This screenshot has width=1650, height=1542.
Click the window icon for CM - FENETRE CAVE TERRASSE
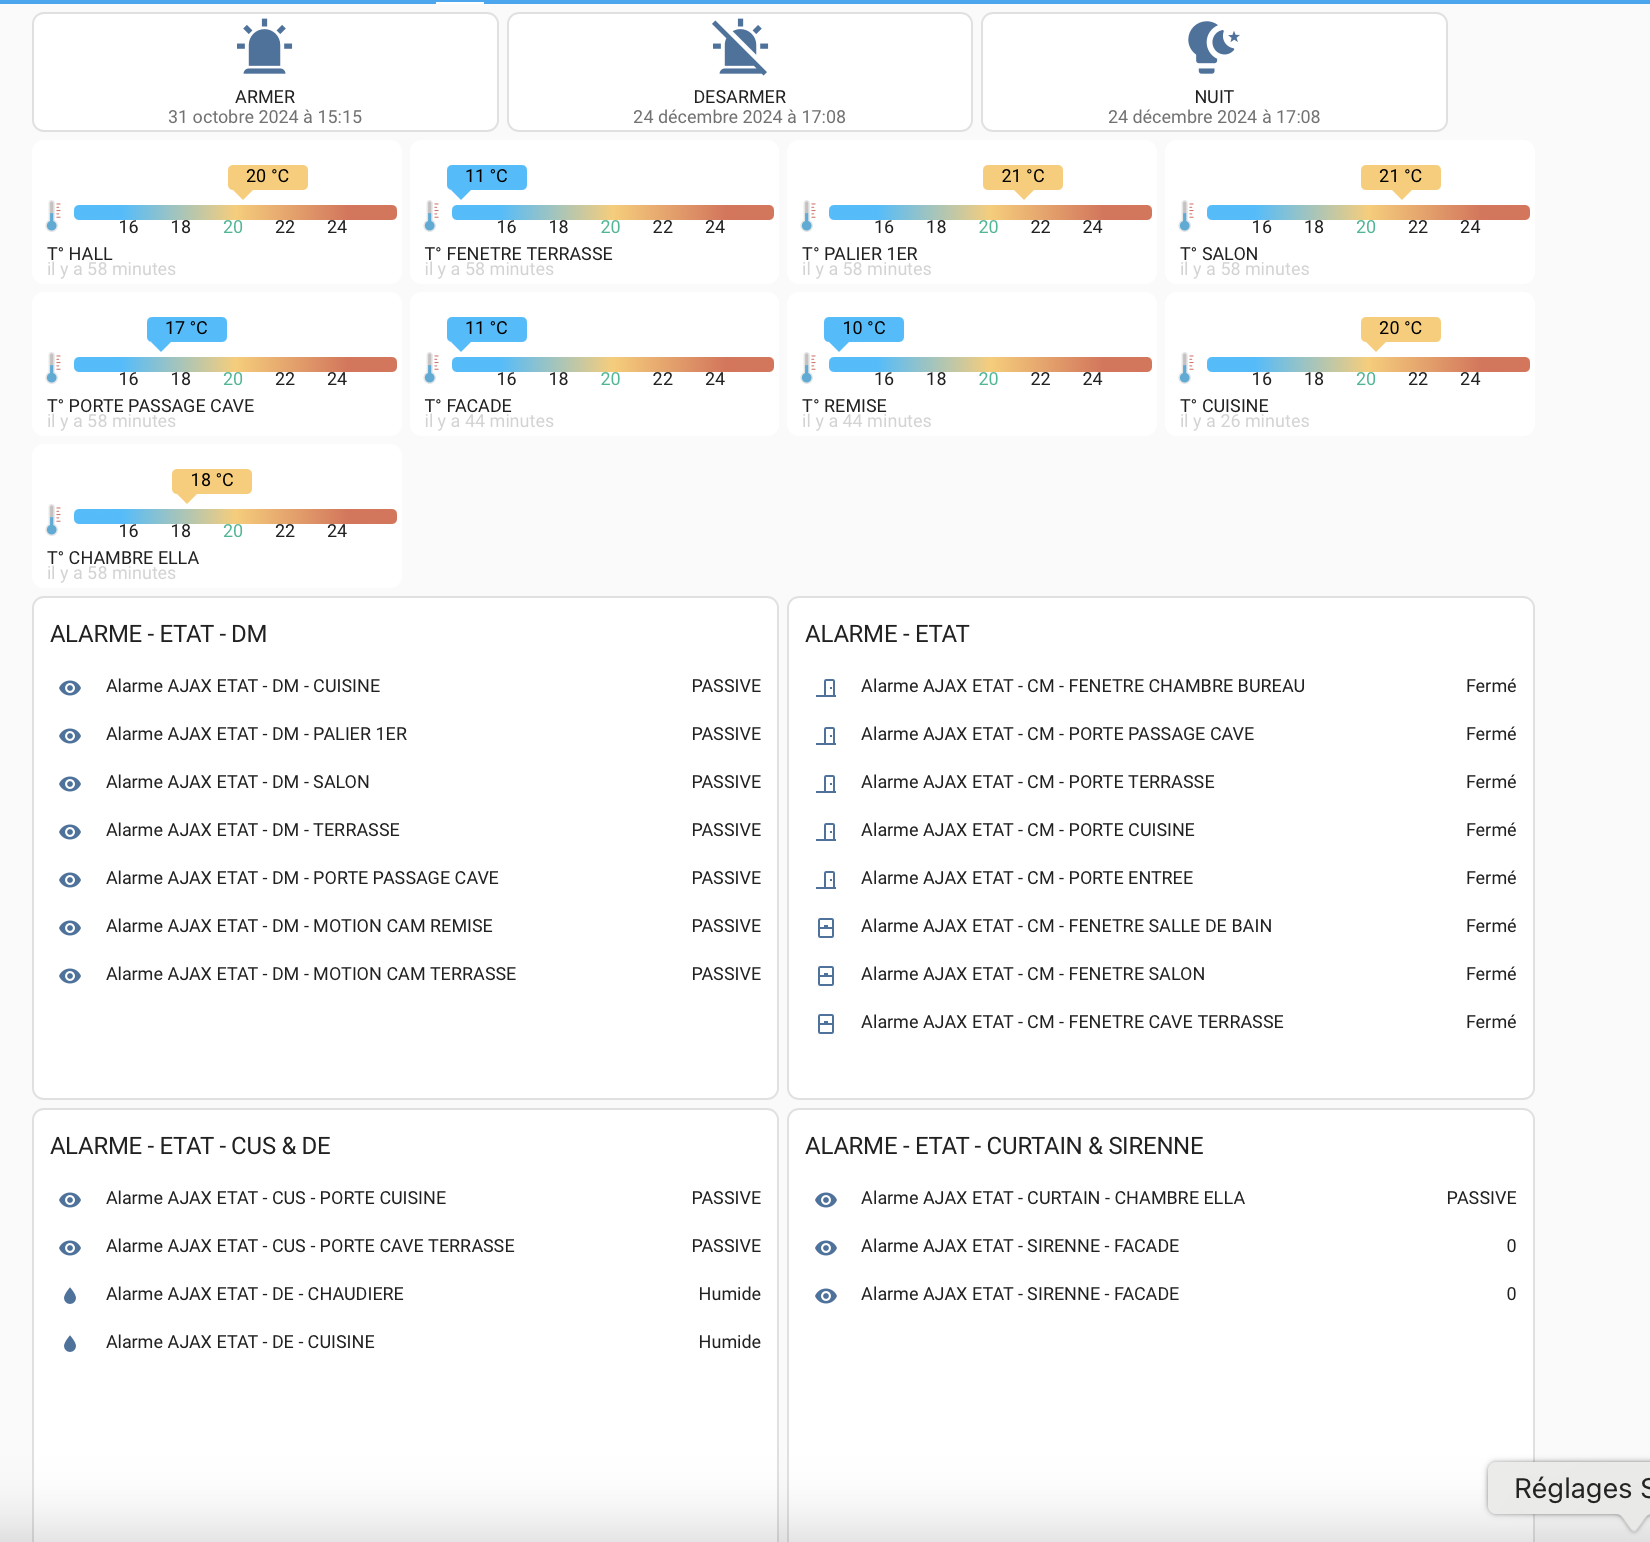click(x=826, y=1023)
